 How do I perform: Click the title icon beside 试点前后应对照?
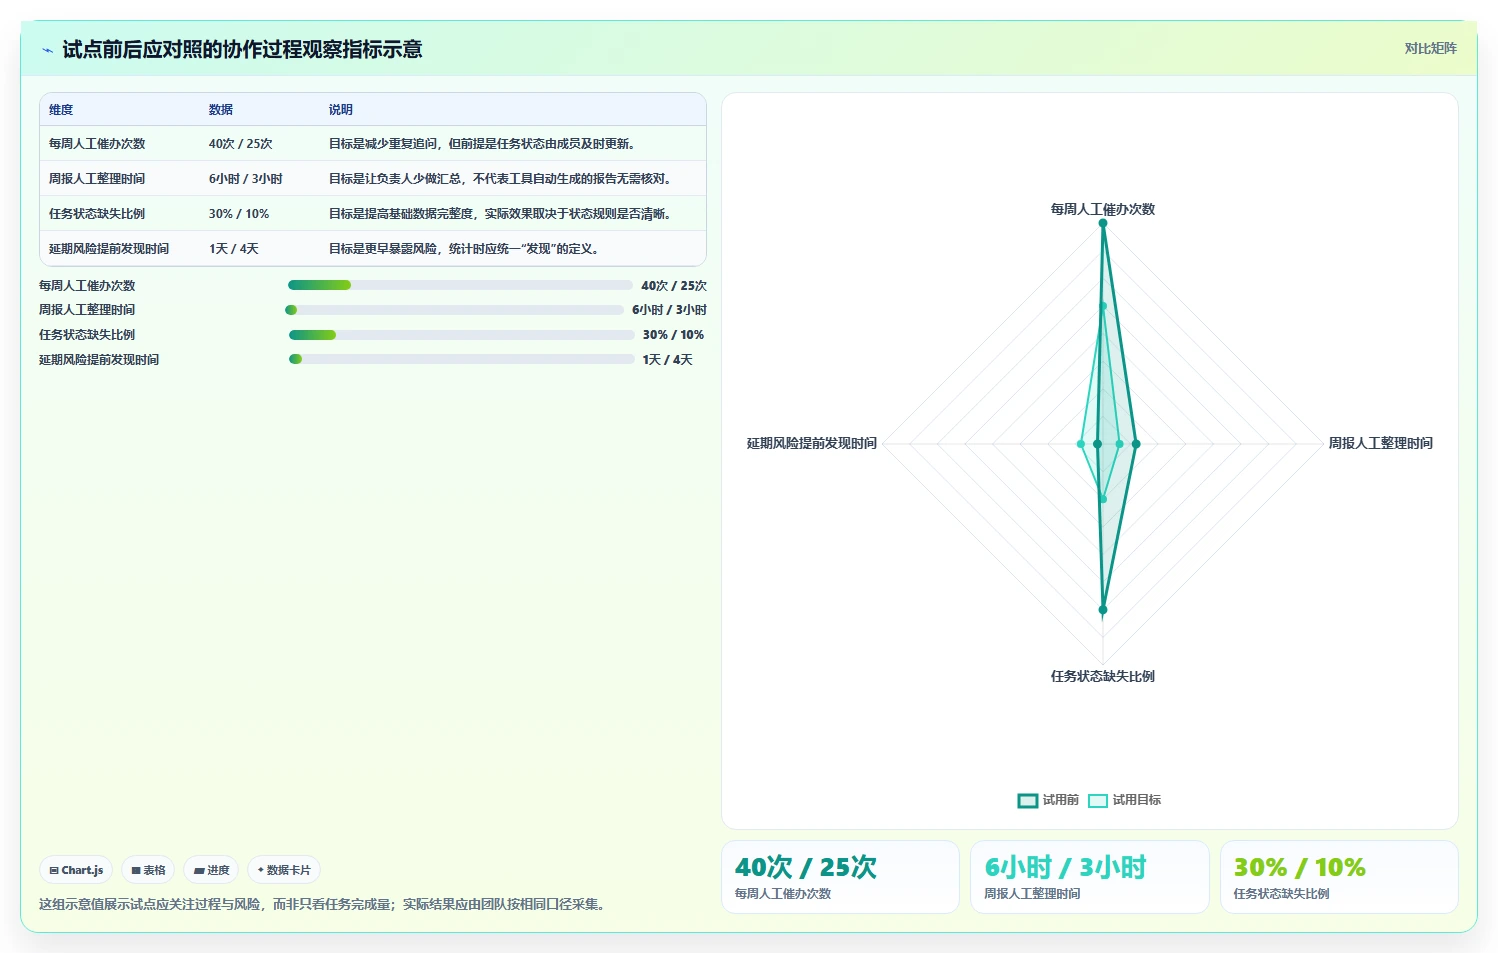[47, 50]
